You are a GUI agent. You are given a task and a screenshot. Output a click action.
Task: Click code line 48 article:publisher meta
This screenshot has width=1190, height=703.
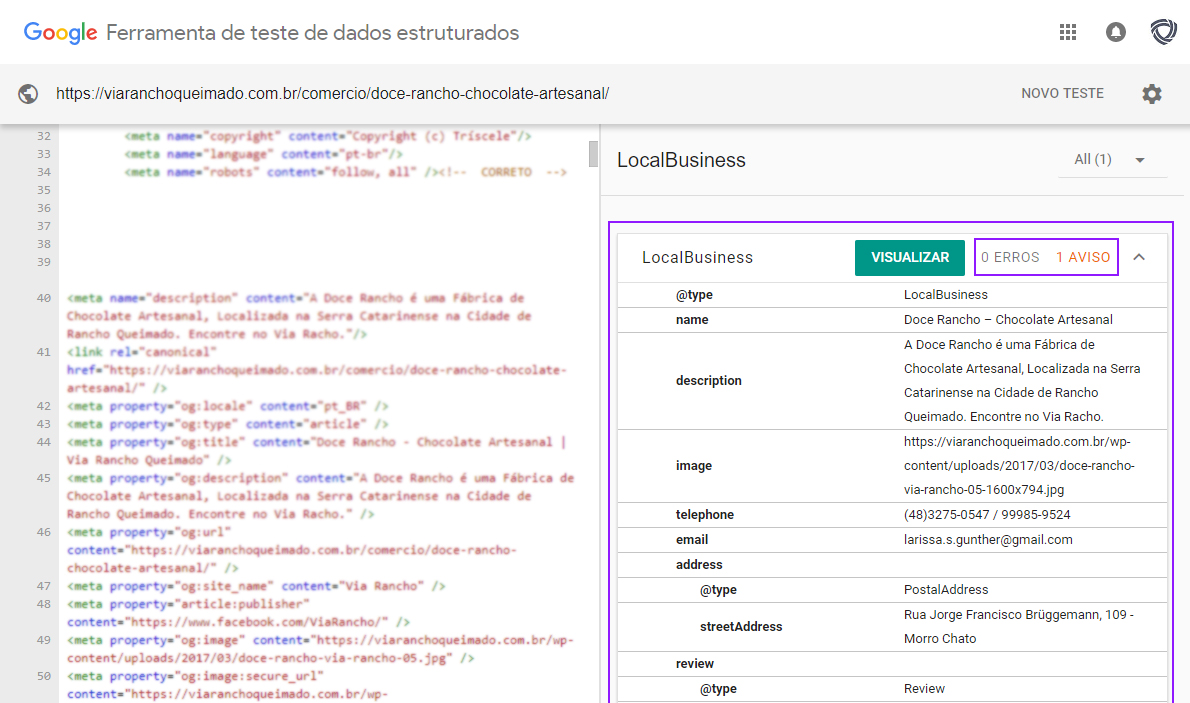238,613
